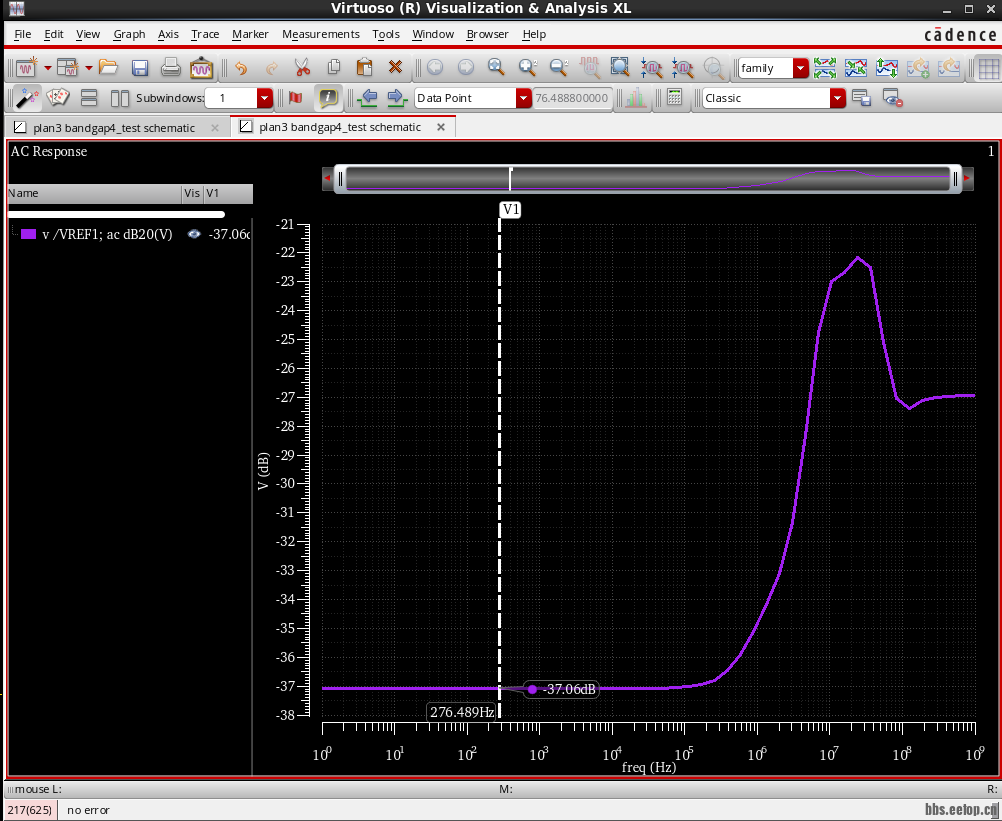Click the right handle of the zoom slider

point(956,179)
